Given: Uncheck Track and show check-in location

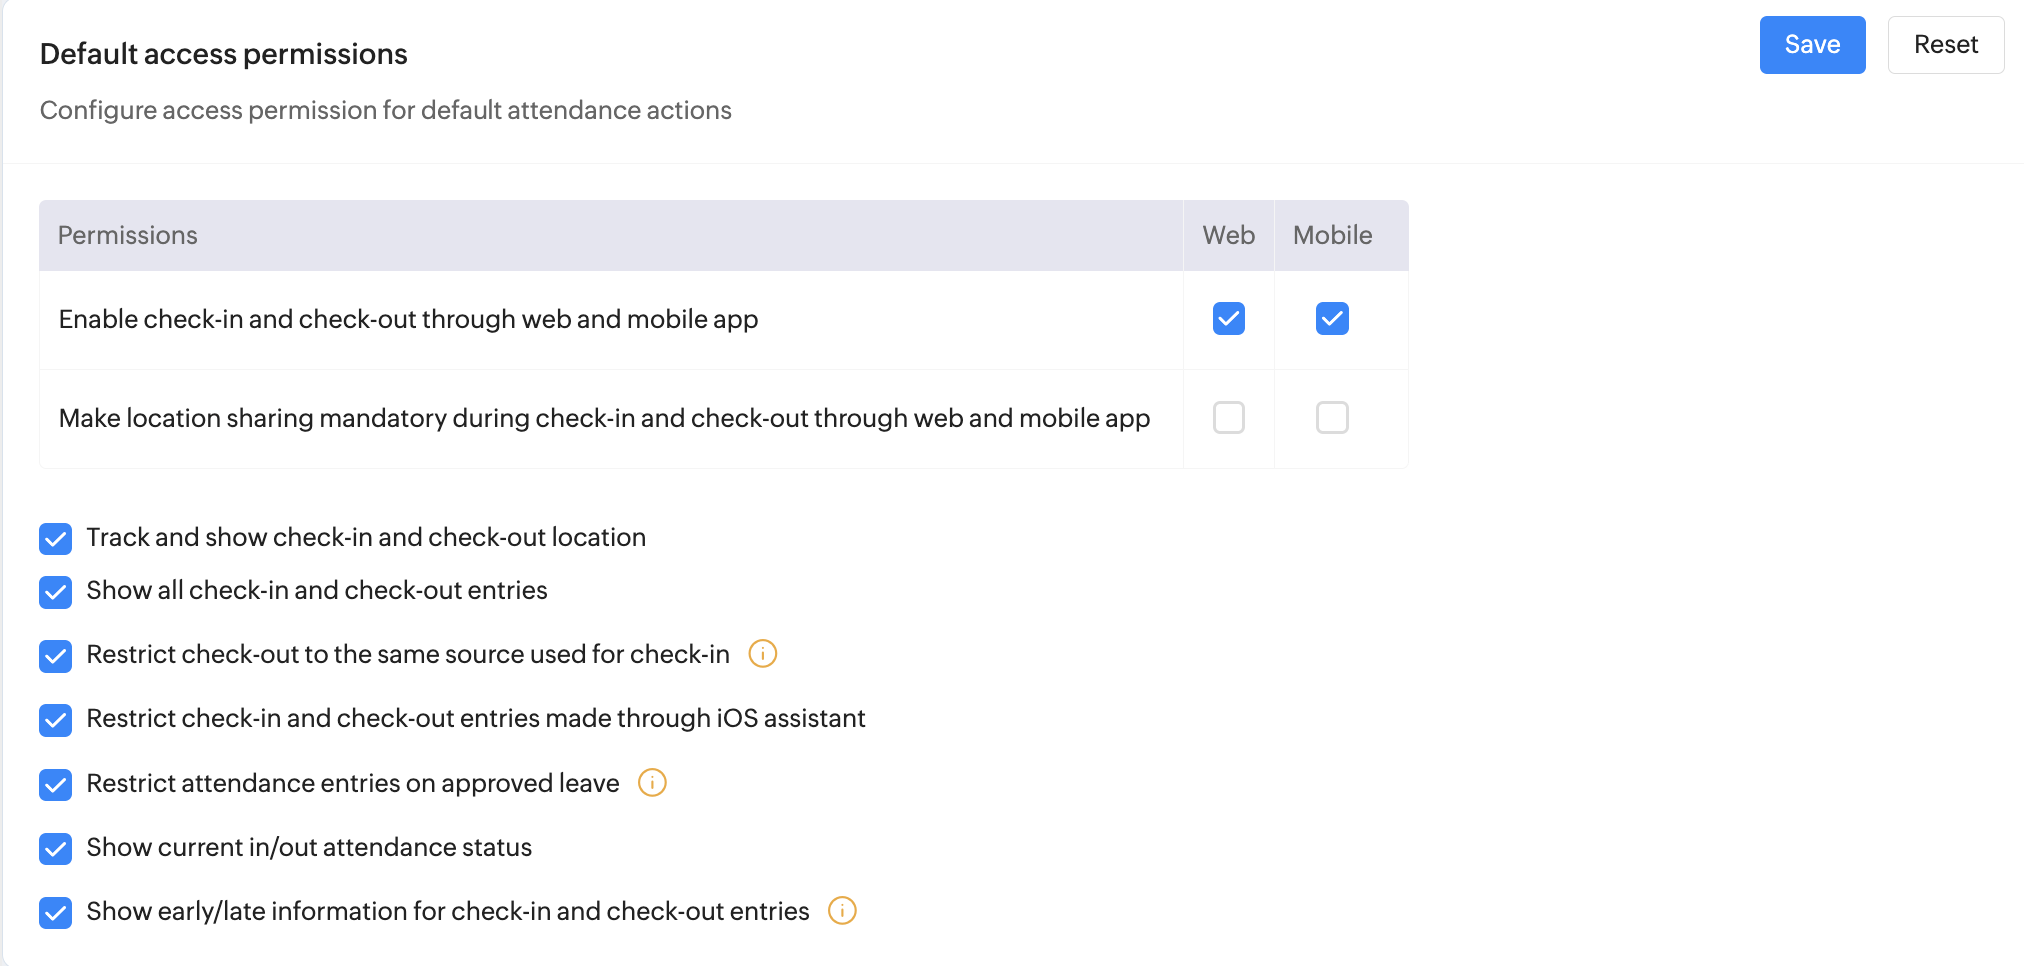Looking at the screenshot, I should click(56, 539).
